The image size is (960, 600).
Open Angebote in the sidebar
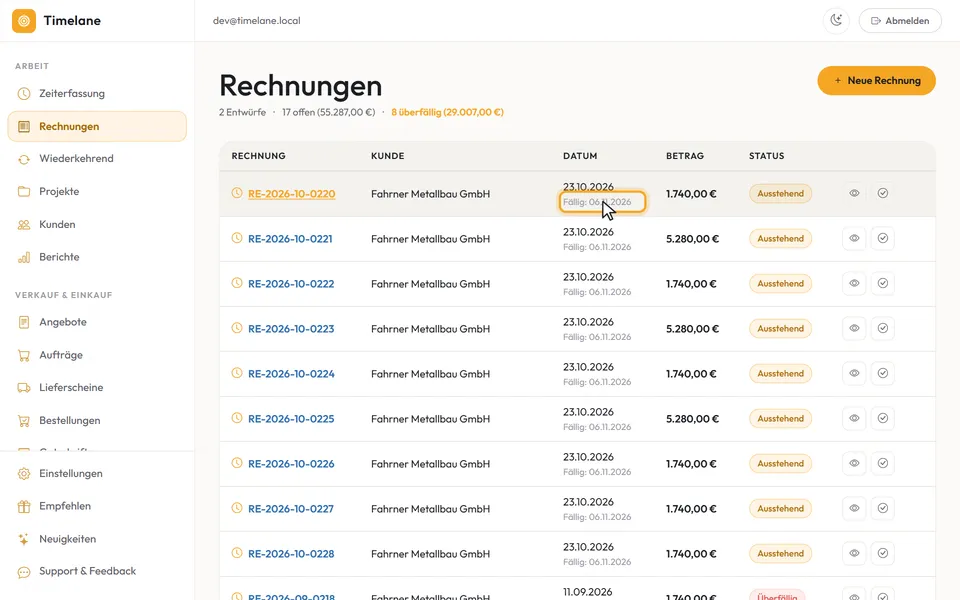(x=97, y=322)
